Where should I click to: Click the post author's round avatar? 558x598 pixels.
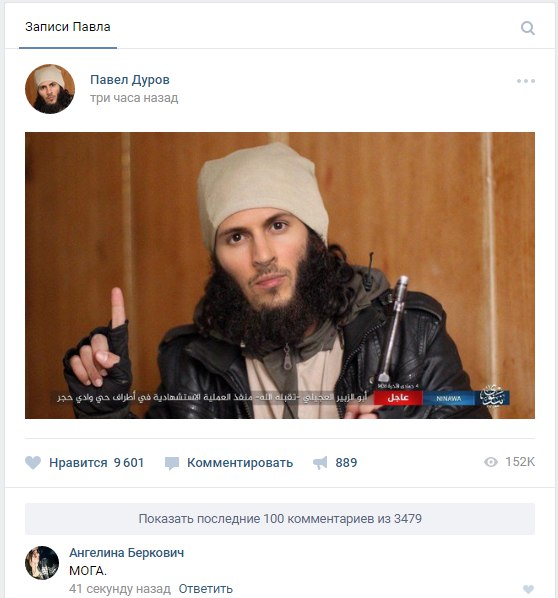pyautogui.click(x=50, y=89)
